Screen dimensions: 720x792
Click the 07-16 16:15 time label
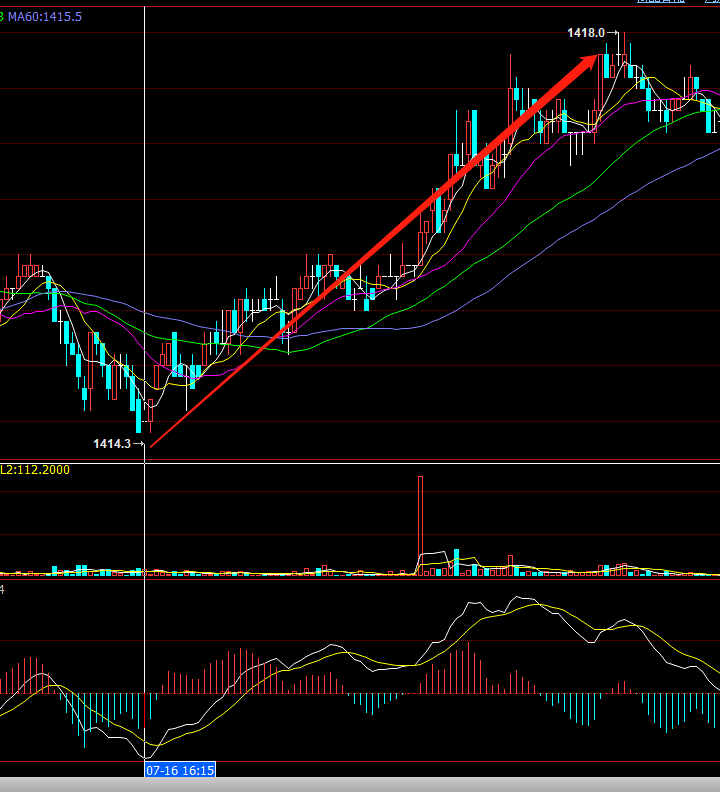[x=180, y=770]
